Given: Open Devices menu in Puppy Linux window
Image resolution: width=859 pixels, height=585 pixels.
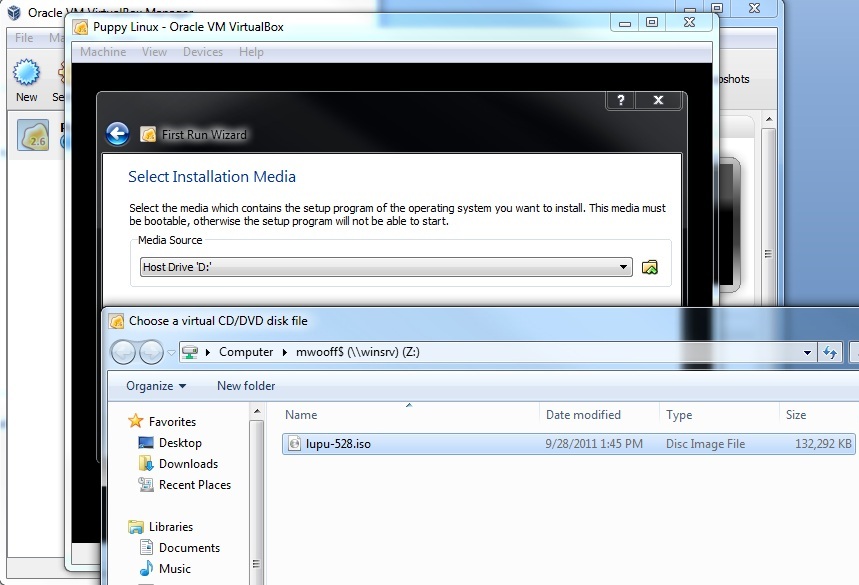Looking at the screenshot, I should [x=203, y=52].
